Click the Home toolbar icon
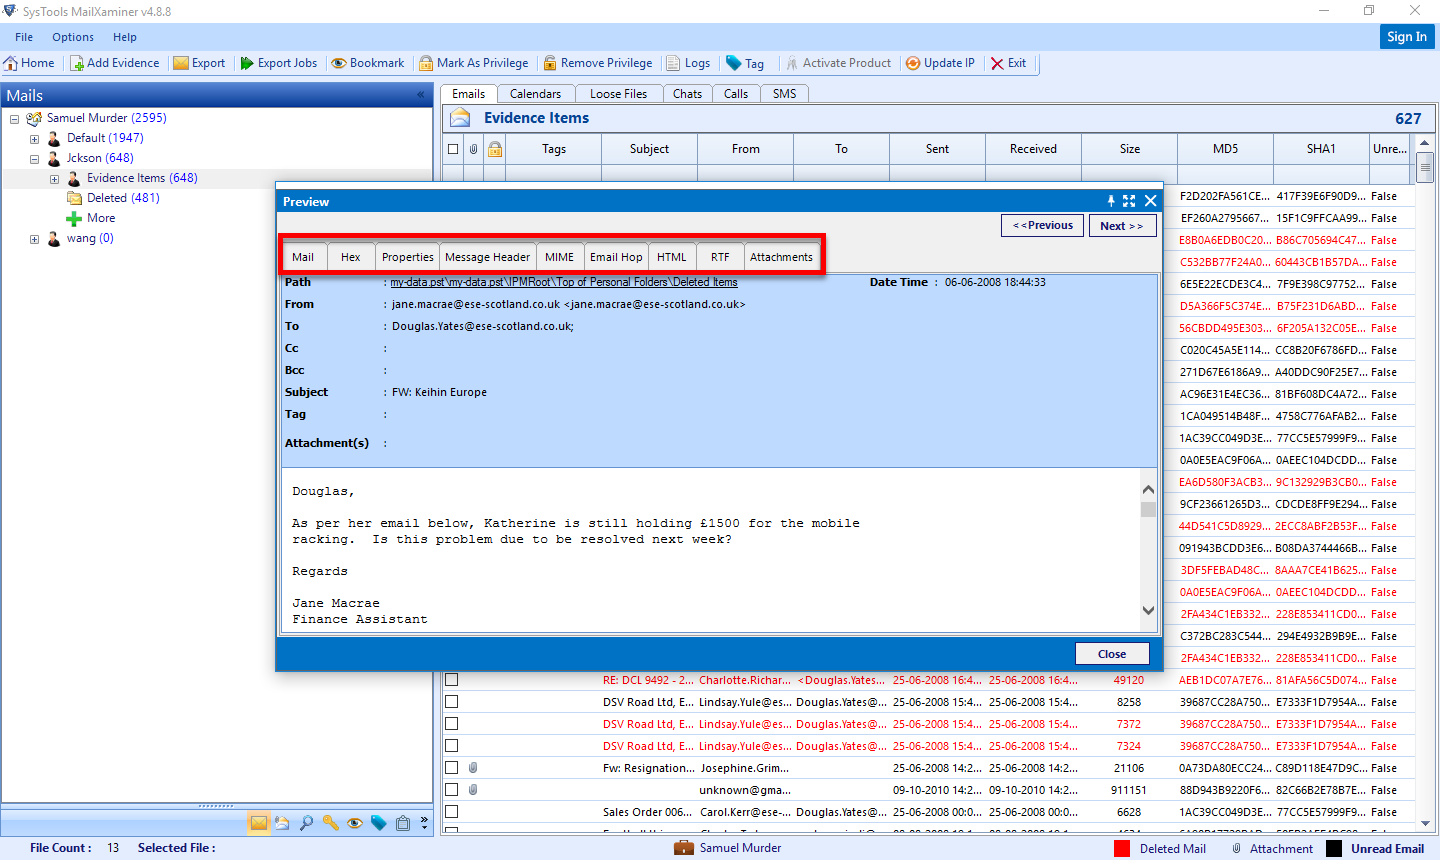 pos(11,63)
